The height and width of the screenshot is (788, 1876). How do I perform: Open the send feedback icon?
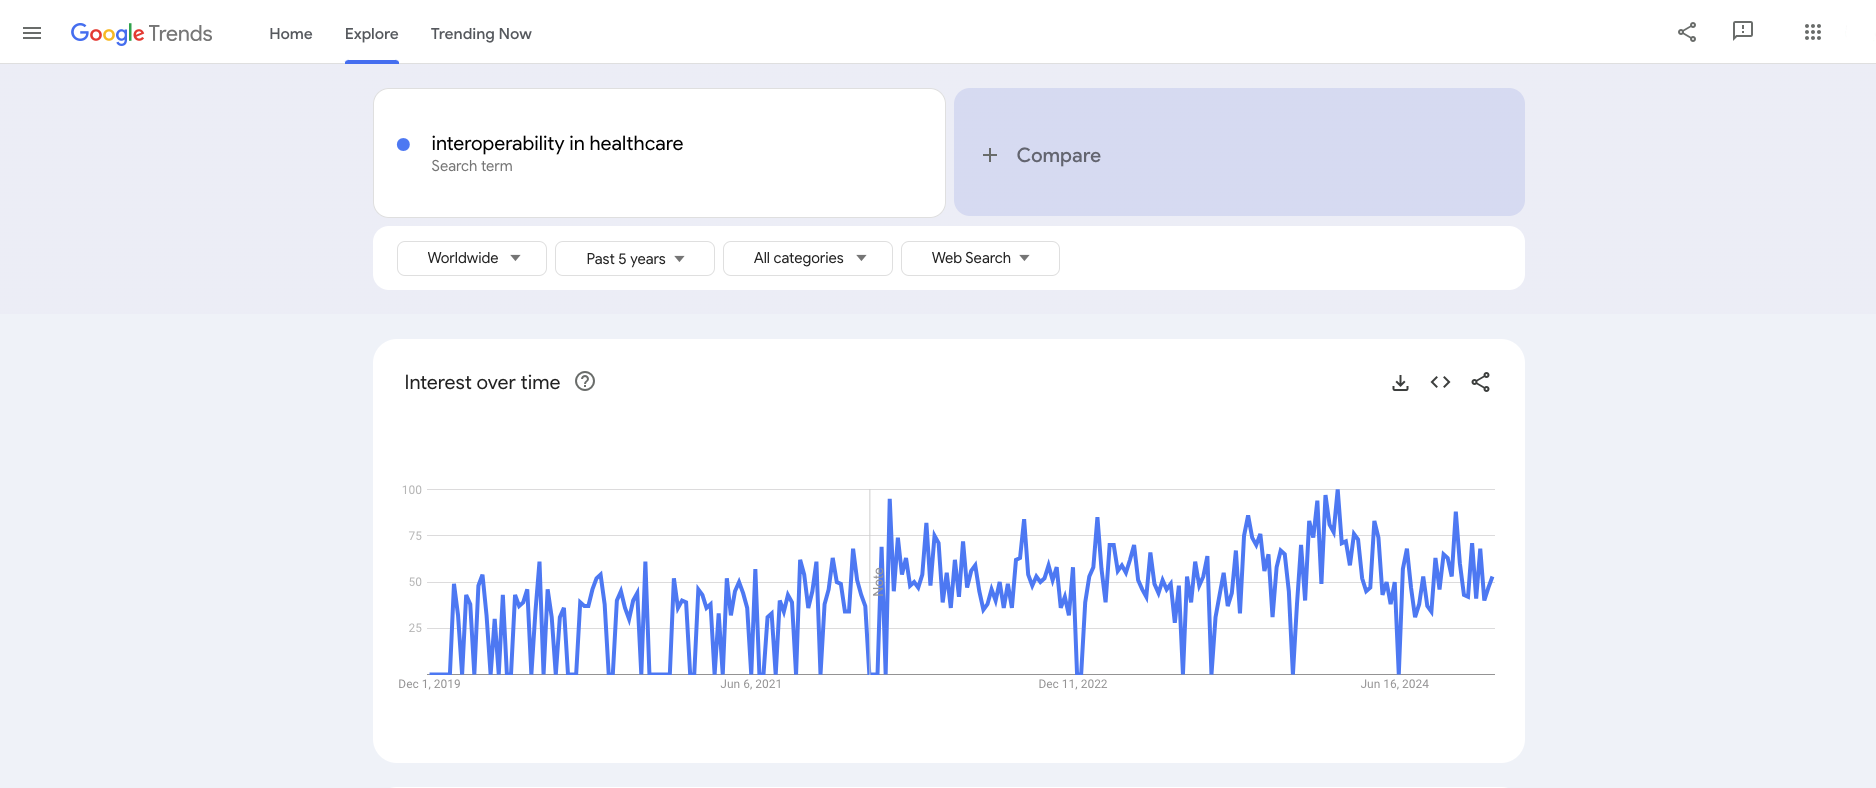point(1743,32)
